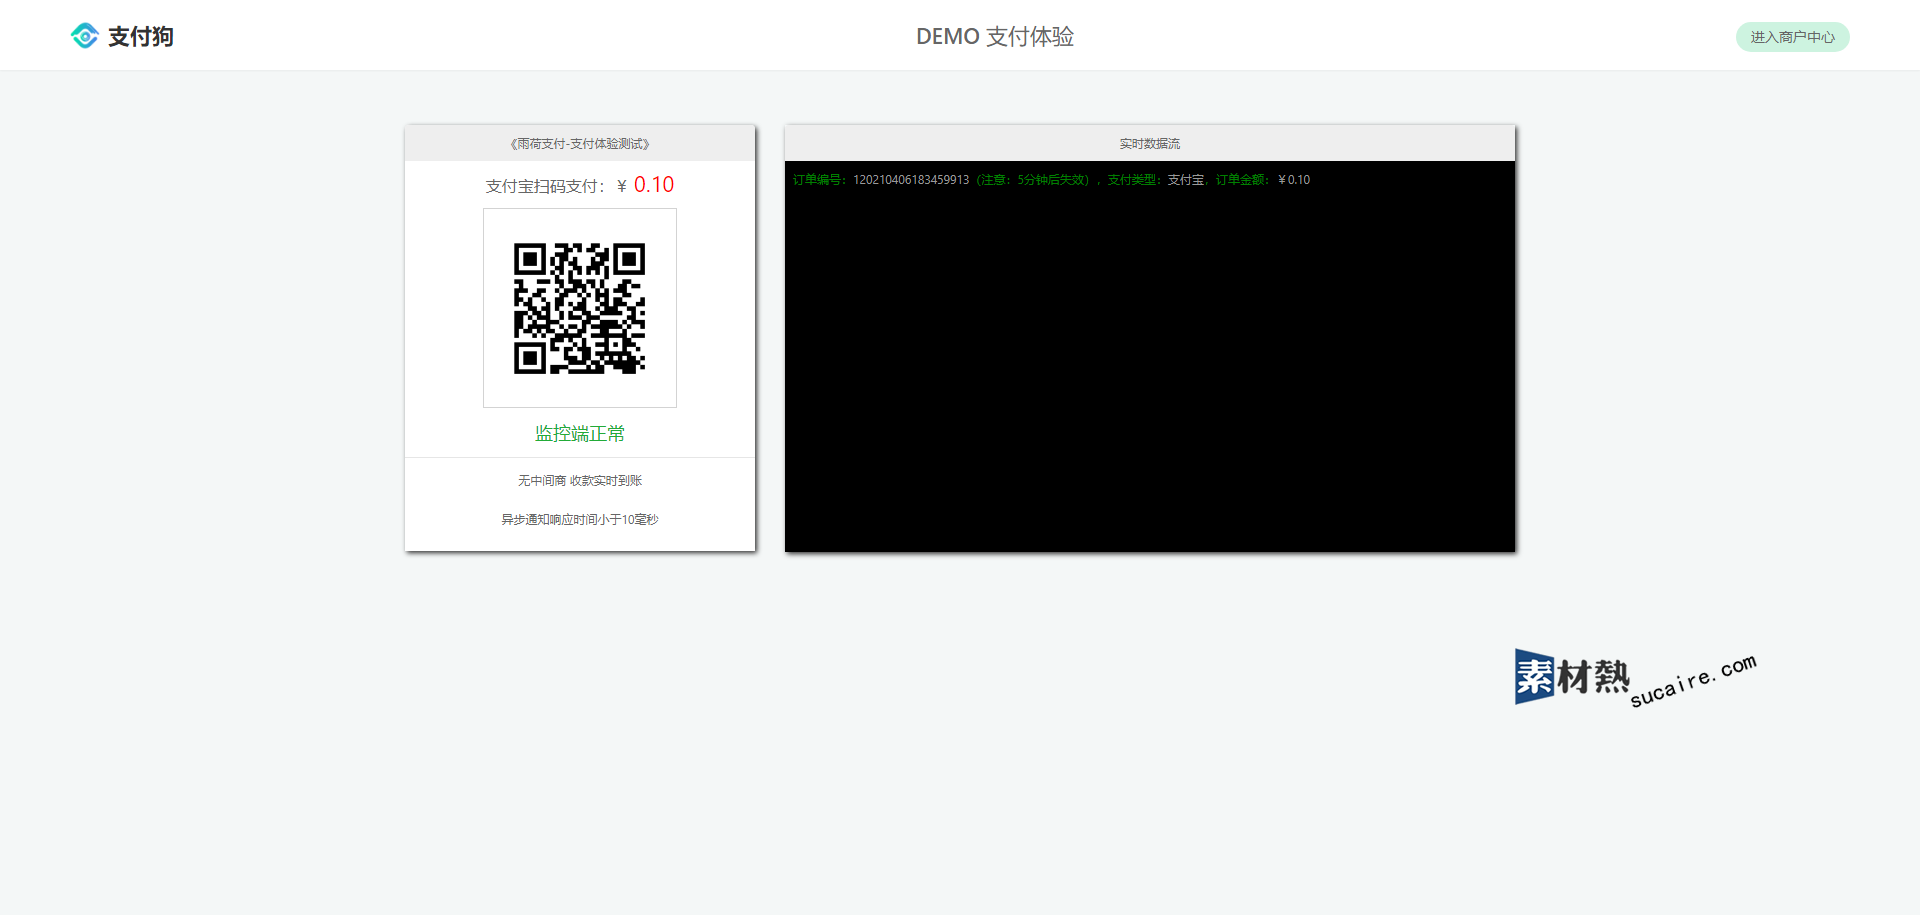The width and height of the screenshot is (1920, 915).
Task: Click the 0.10 payment amount in red
Action: pos(654,185)
